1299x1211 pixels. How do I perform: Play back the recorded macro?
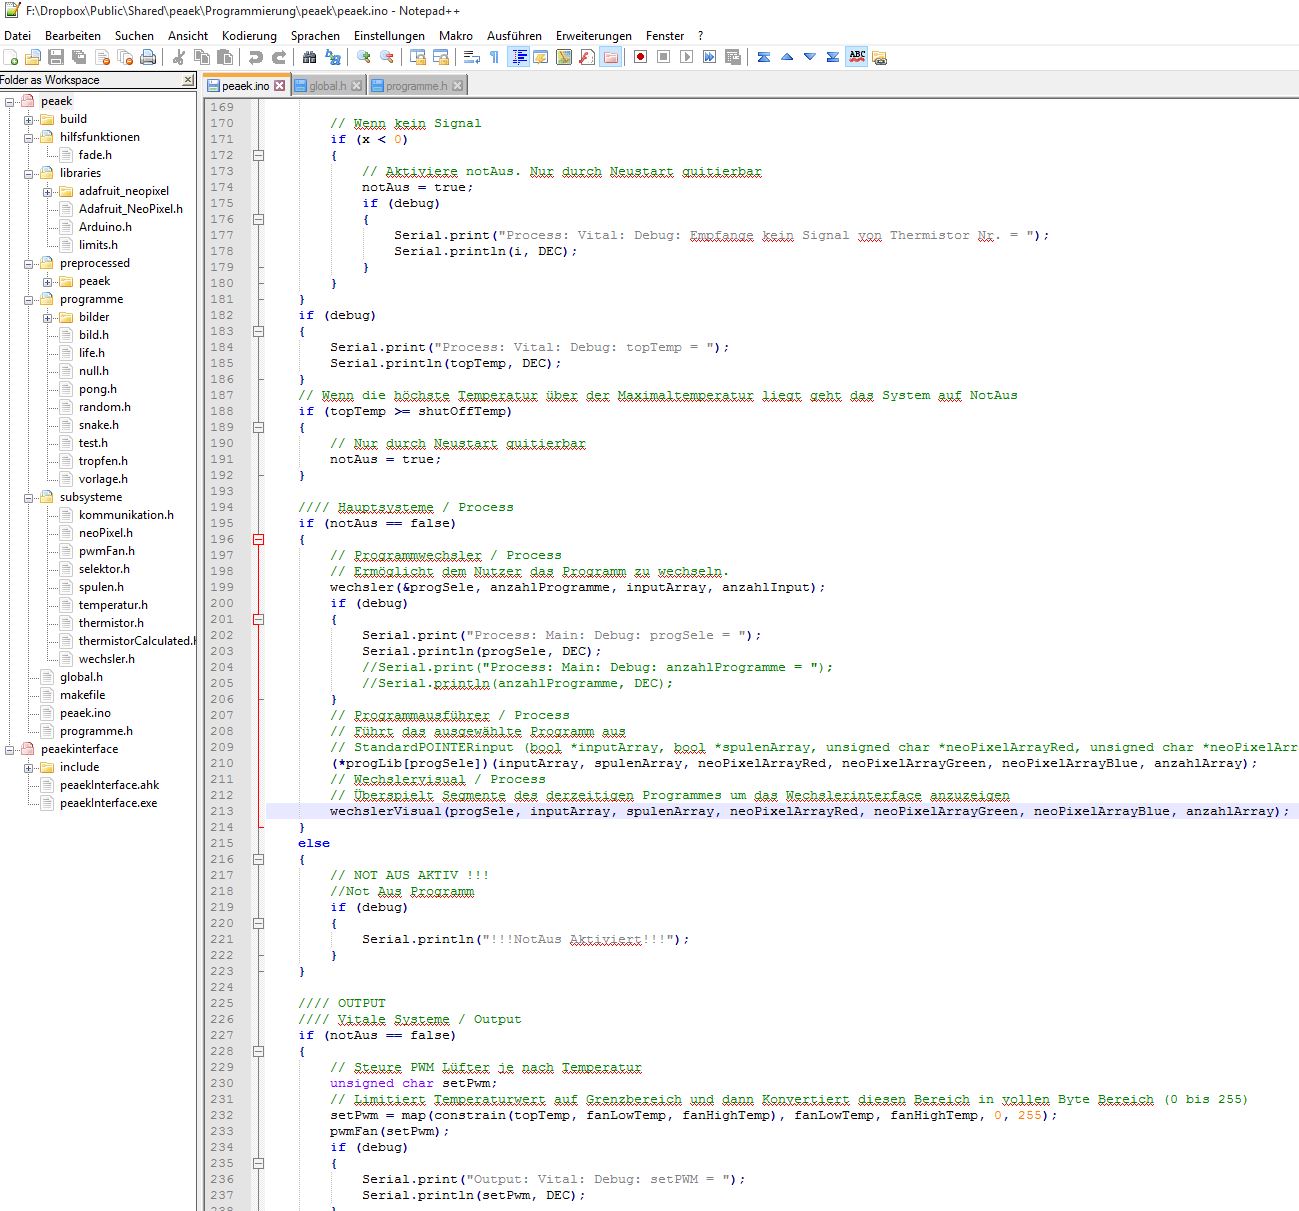point(686,57)
